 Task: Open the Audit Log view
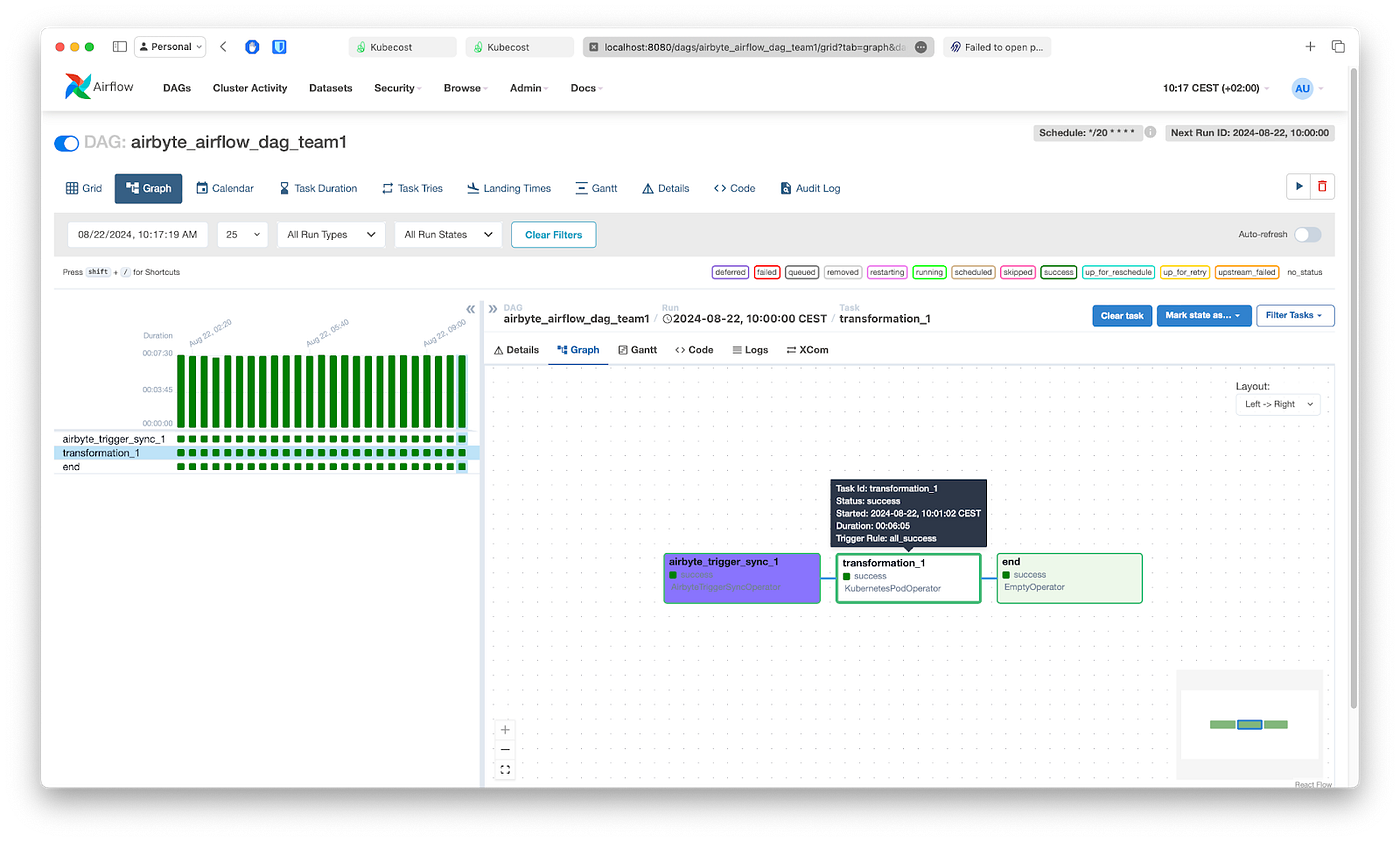pyautogui.click(x=811, y=188)
